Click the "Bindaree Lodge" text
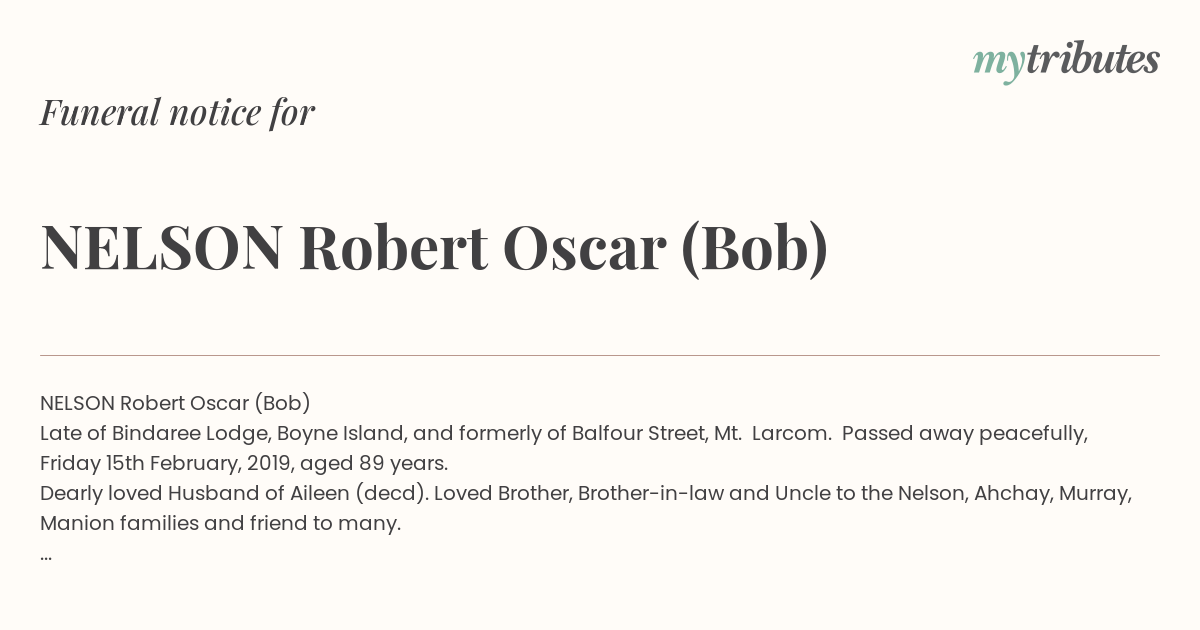Image resolution: width=1200 pixels, height=630 pixels. coord(190,433)
